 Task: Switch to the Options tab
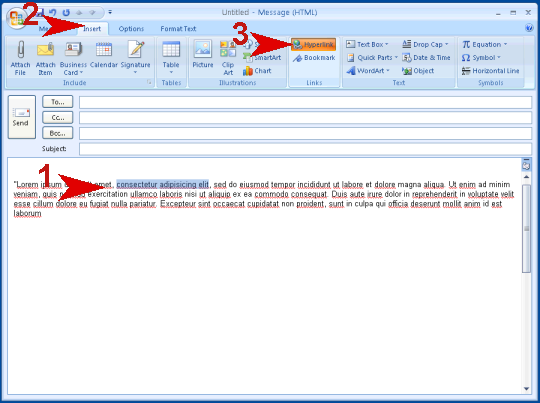(x=131, y=29)
